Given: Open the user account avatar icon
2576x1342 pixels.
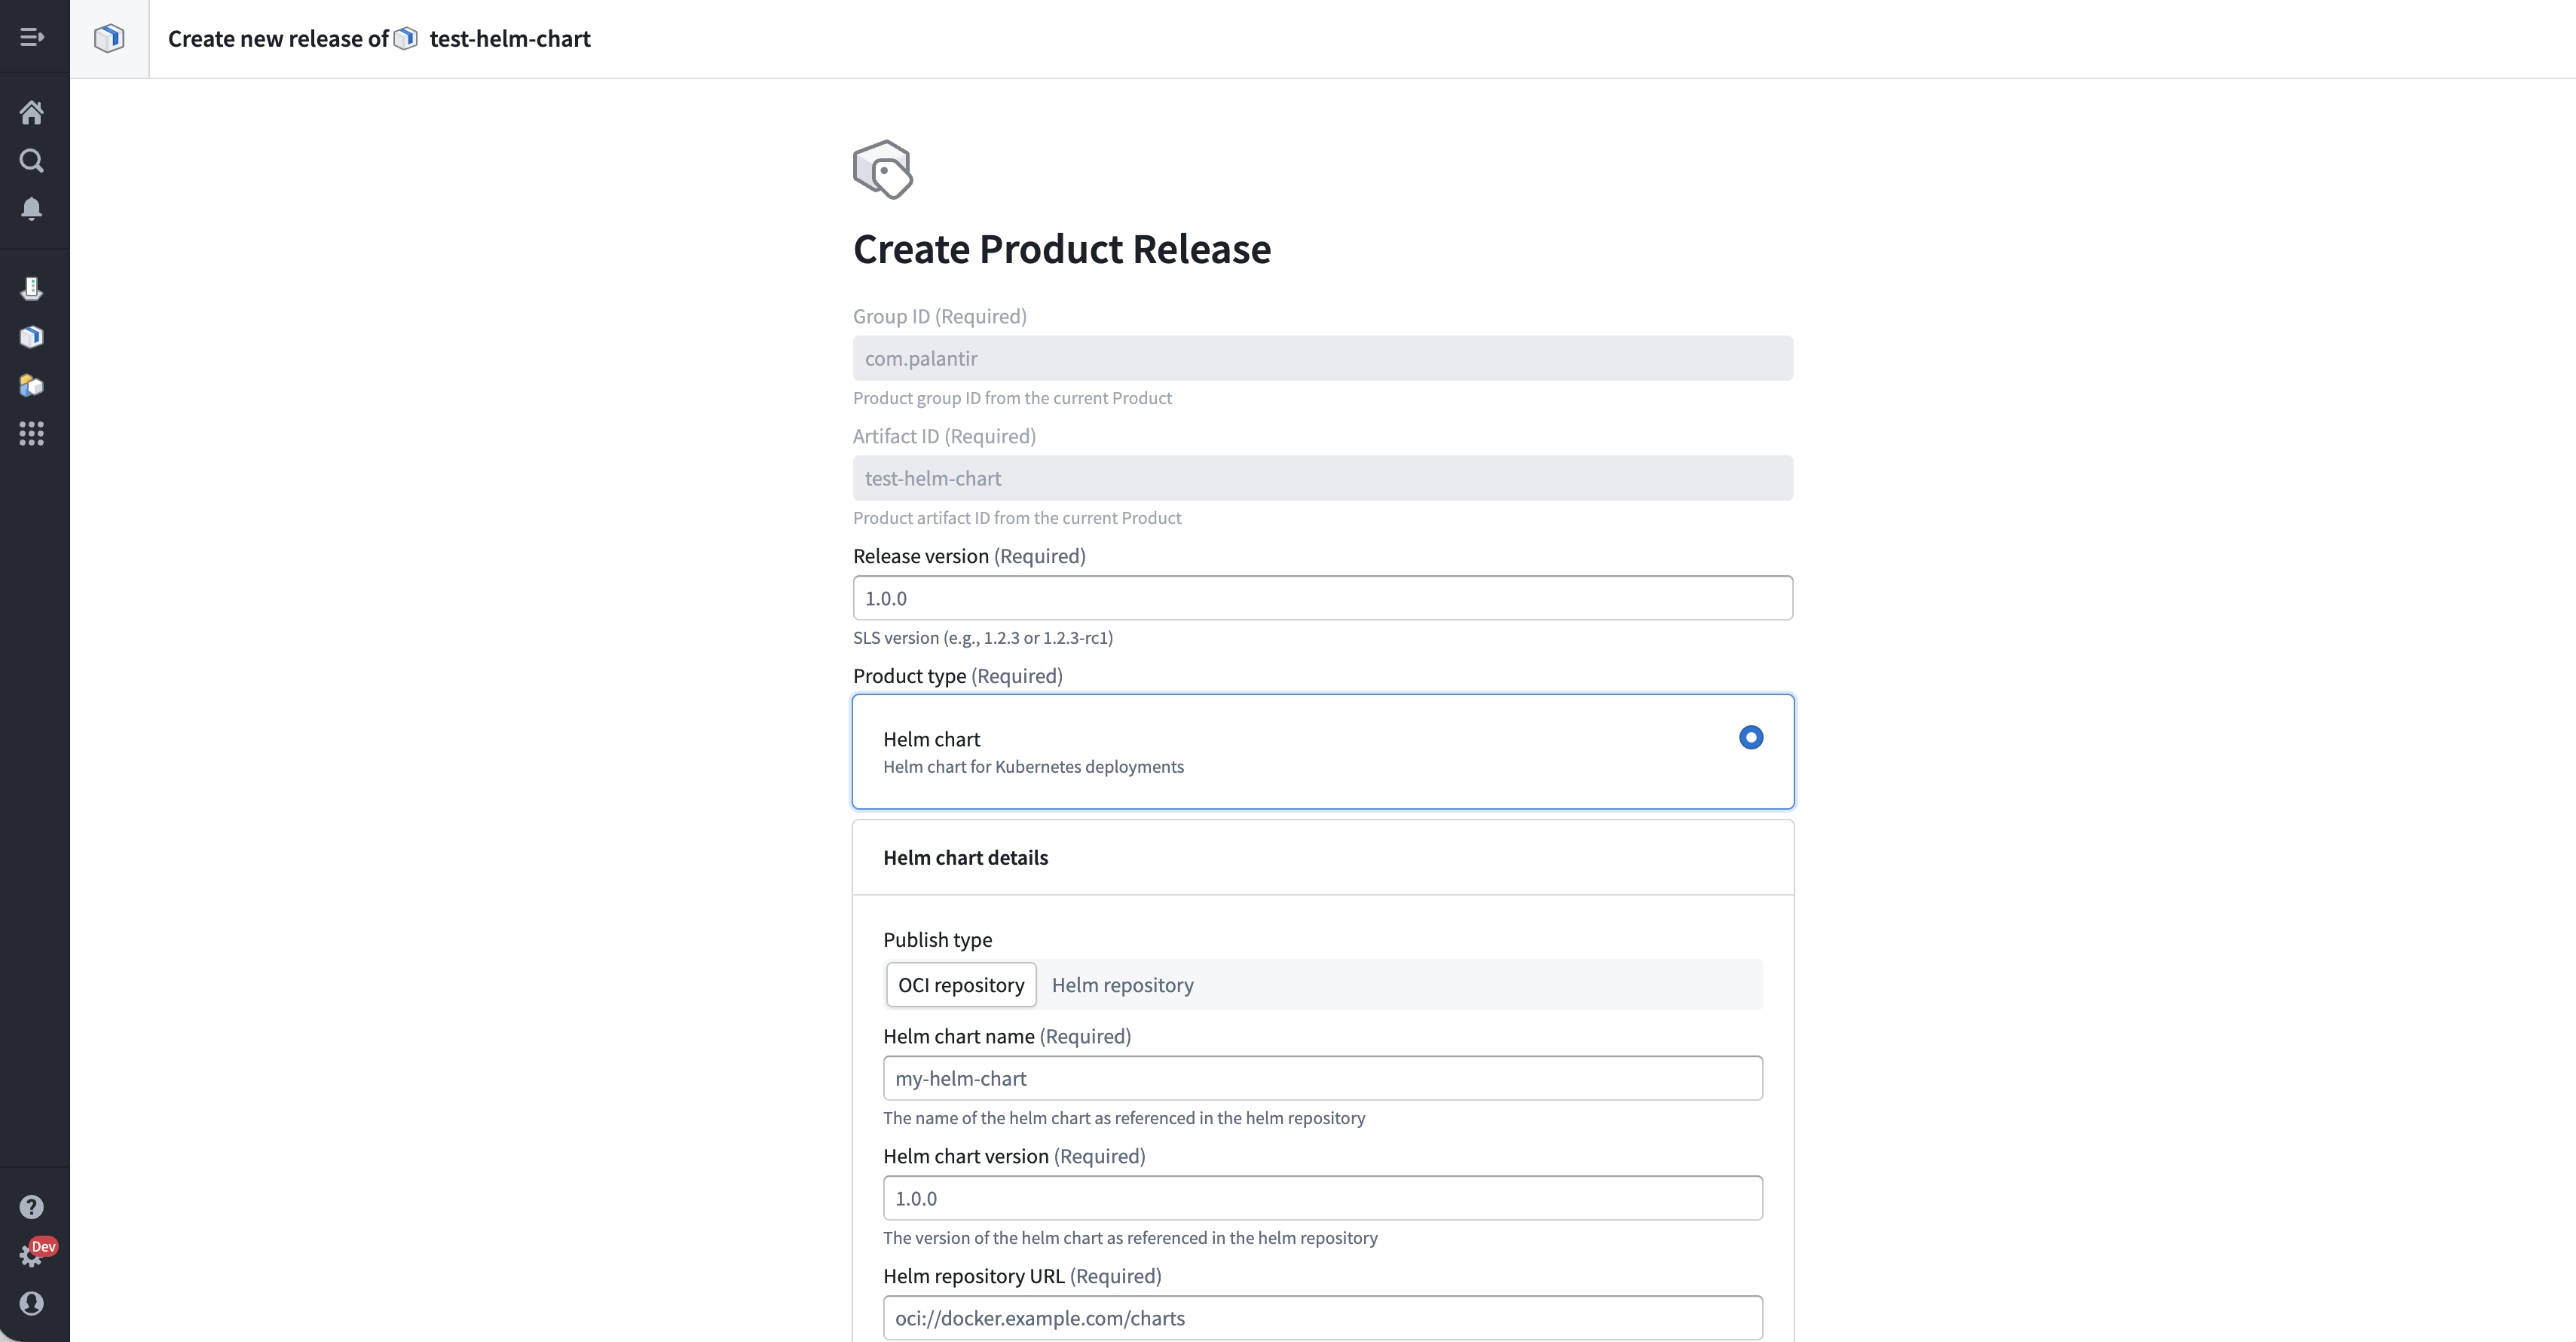Looking at the screenshot, I should [32, 1303].
